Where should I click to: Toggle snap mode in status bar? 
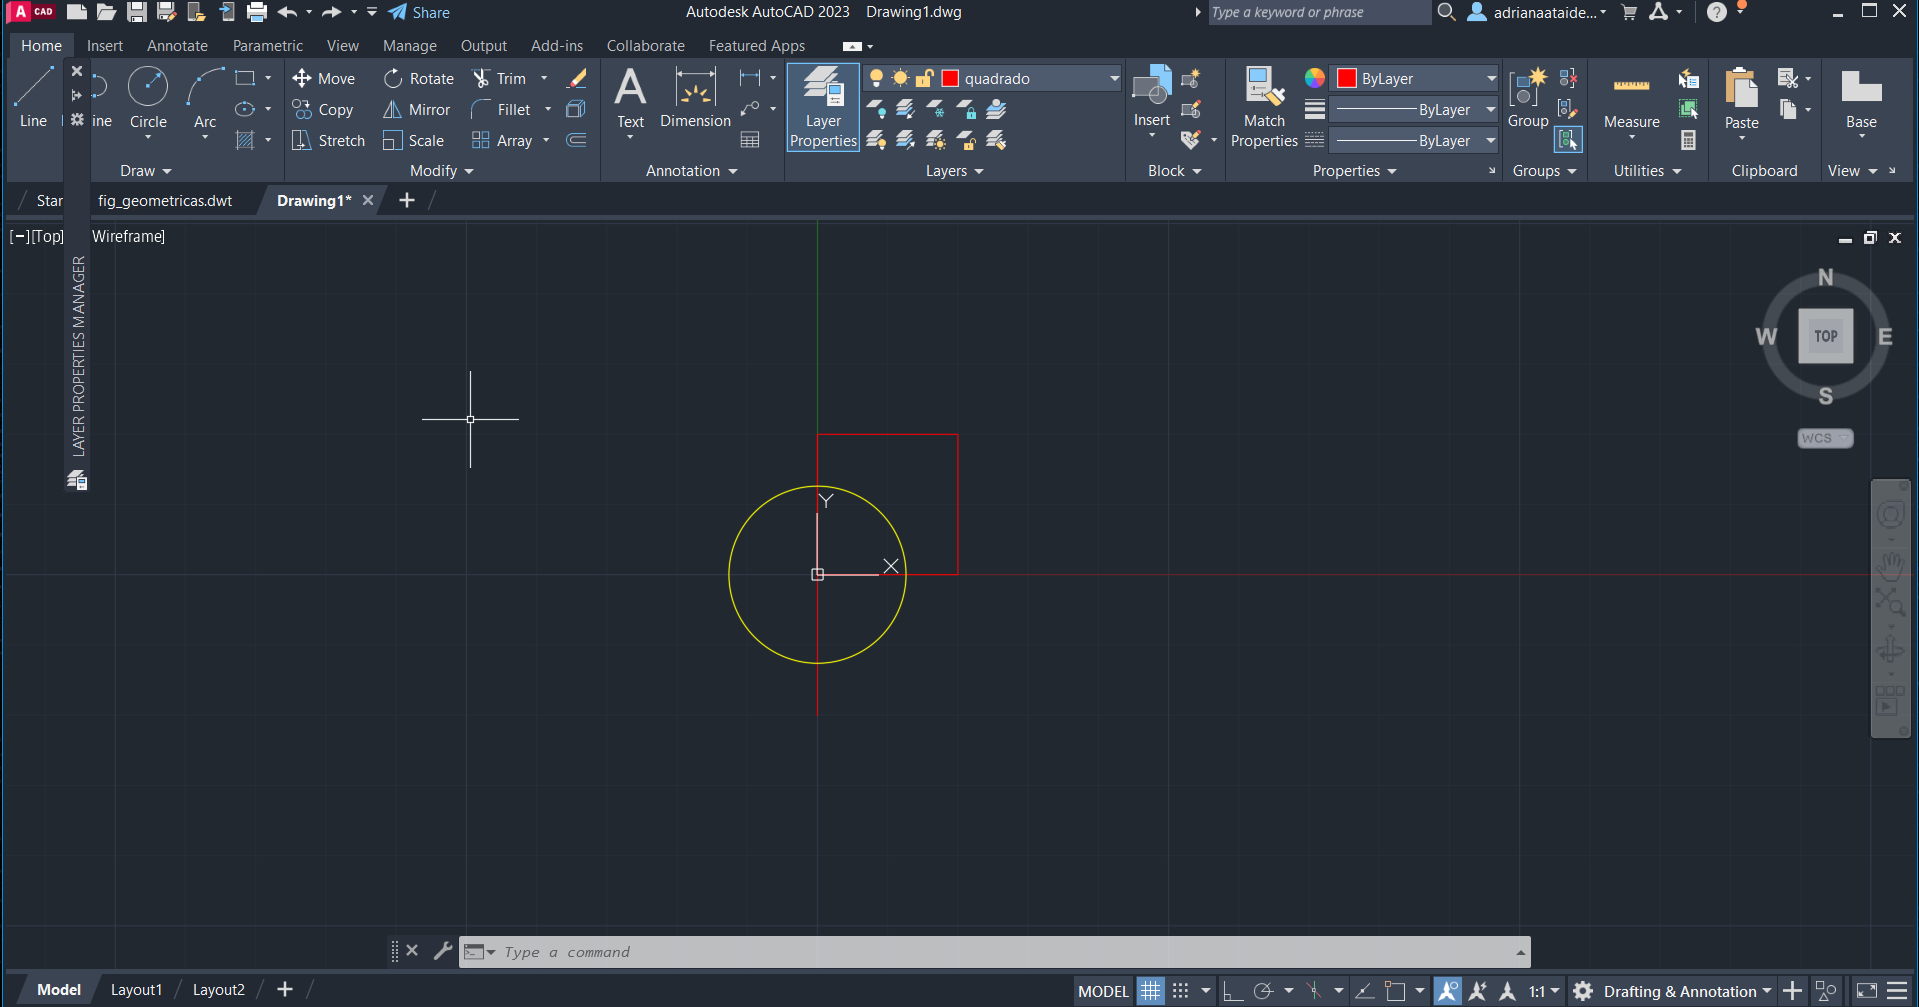pos(1181,991)
